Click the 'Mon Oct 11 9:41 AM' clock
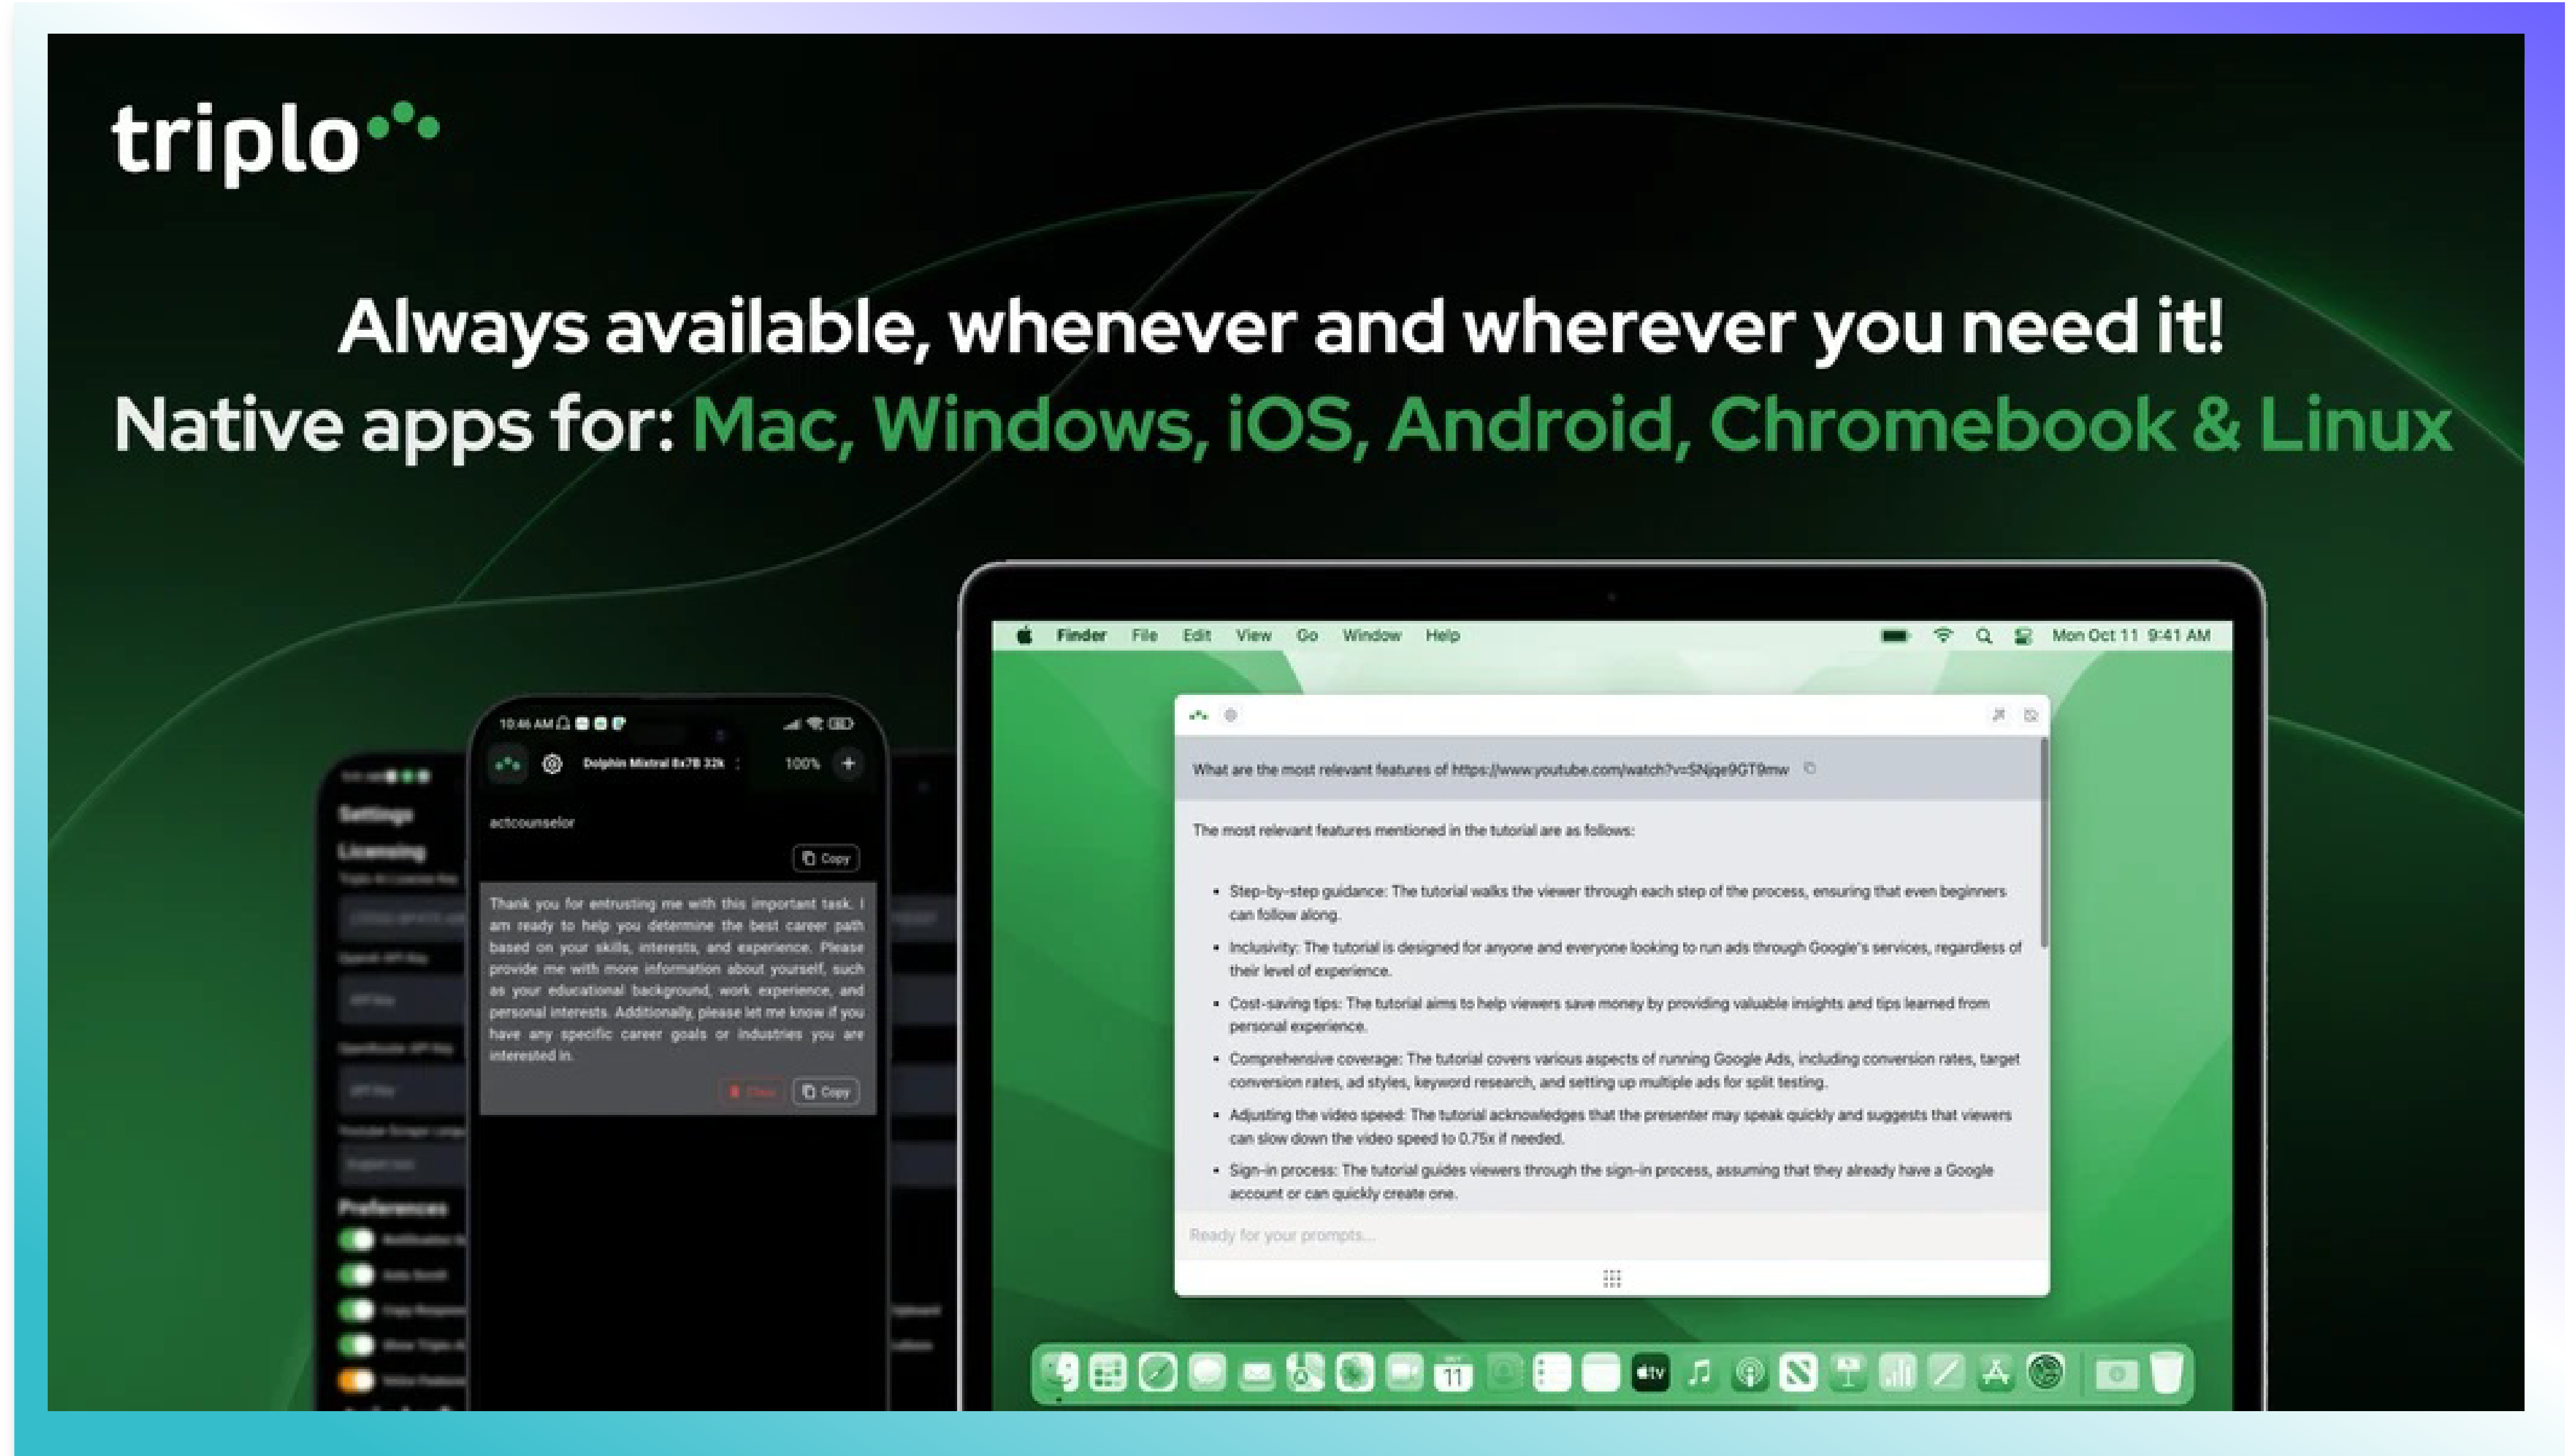Viewport: 2570px width, 1456px height. (2131, 635)
